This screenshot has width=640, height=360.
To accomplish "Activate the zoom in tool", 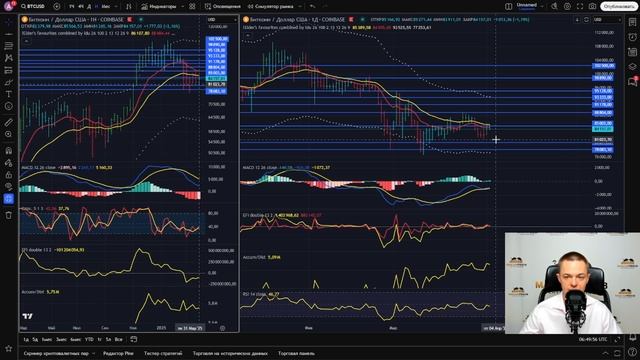I will (x=9, y=134).
